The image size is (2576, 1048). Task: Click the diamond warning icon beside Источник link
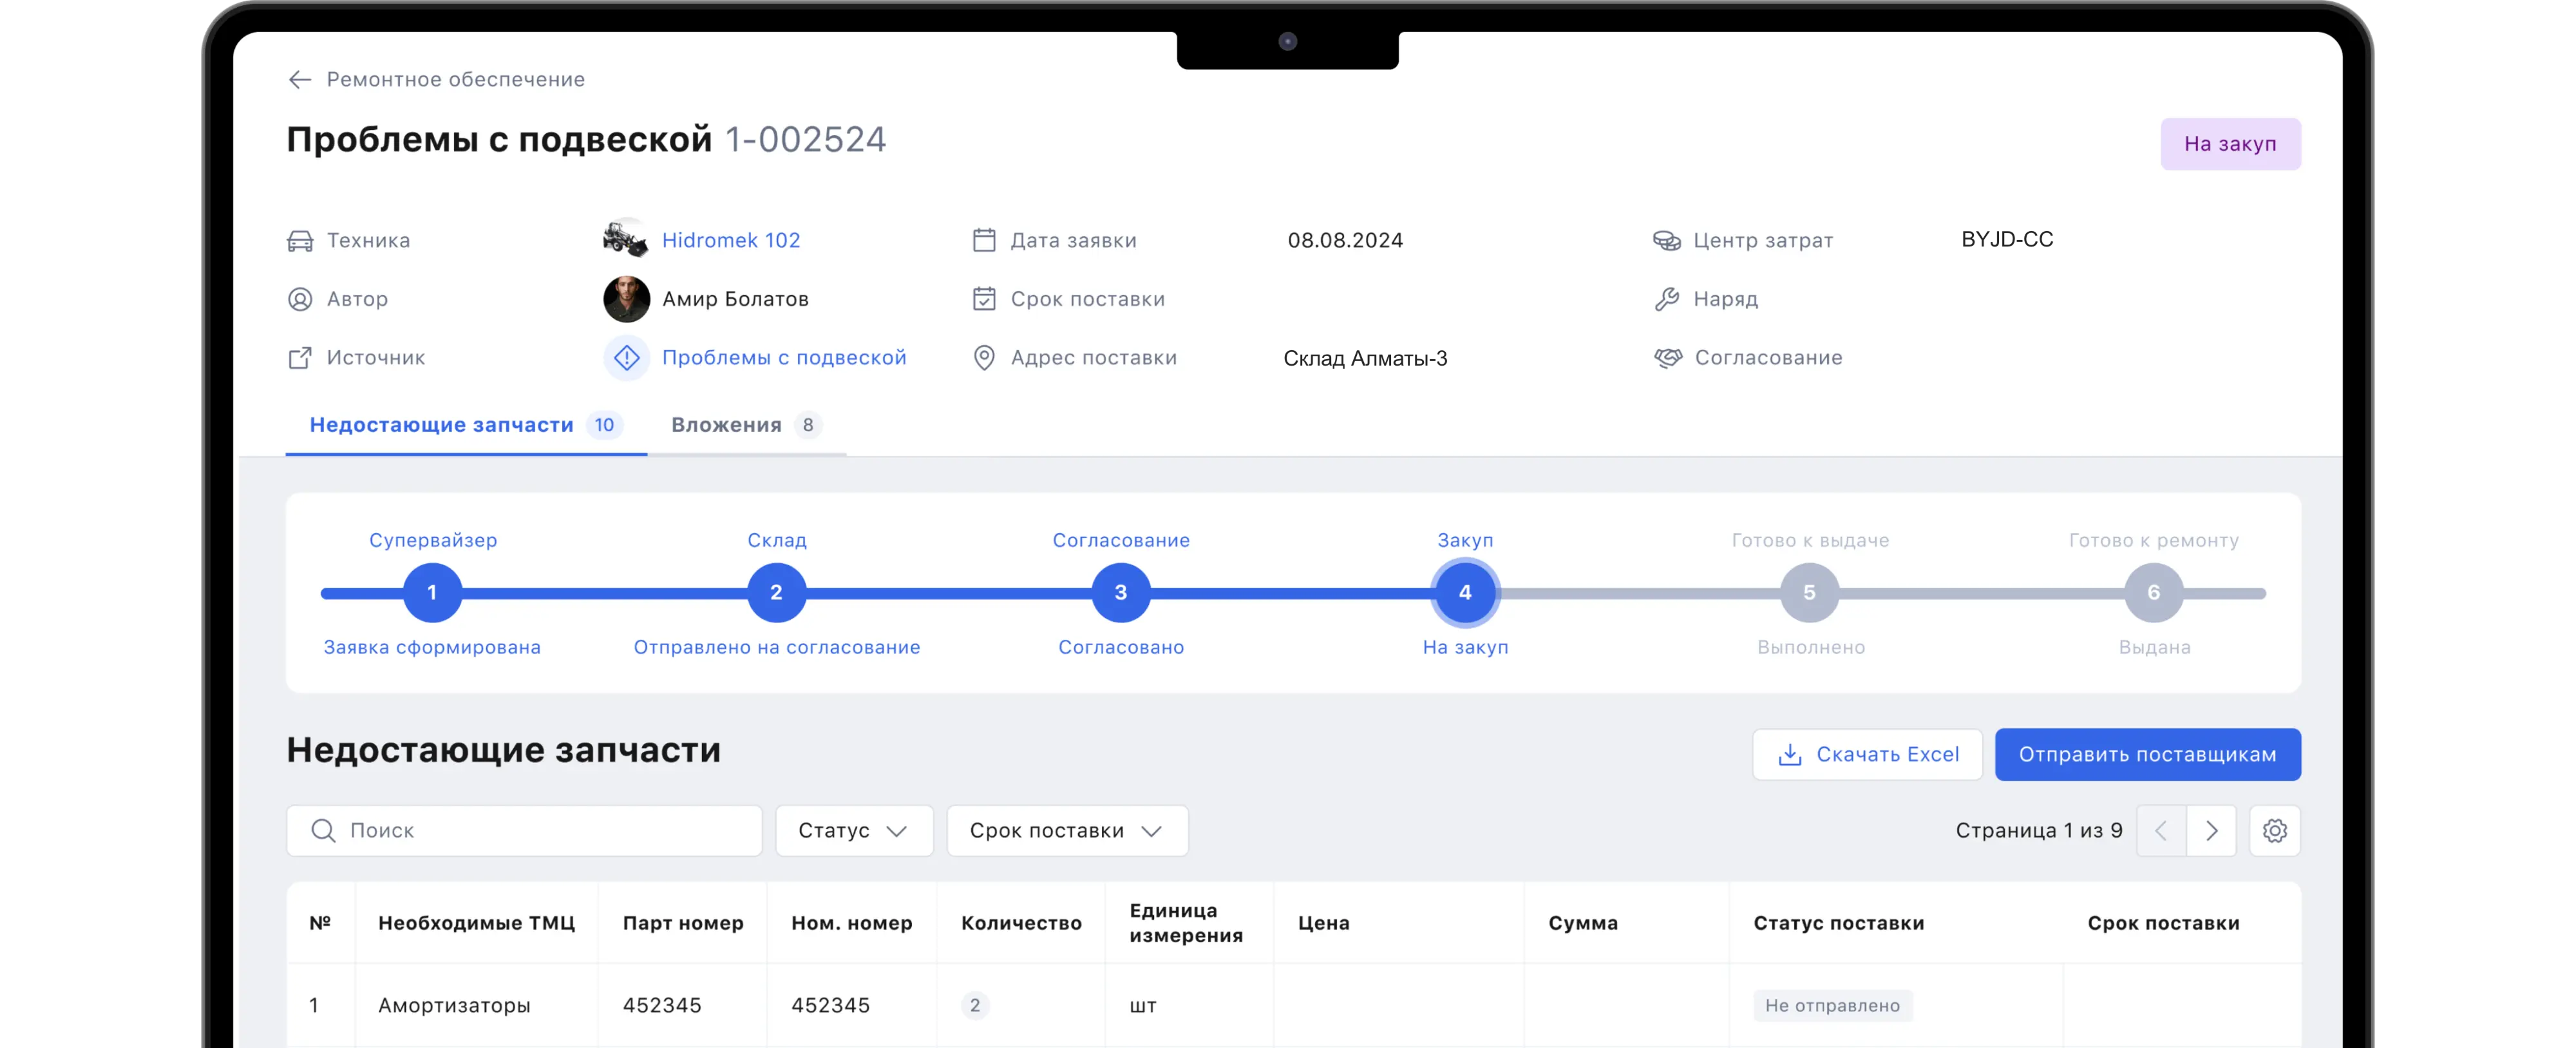click(x=626, y=358)
